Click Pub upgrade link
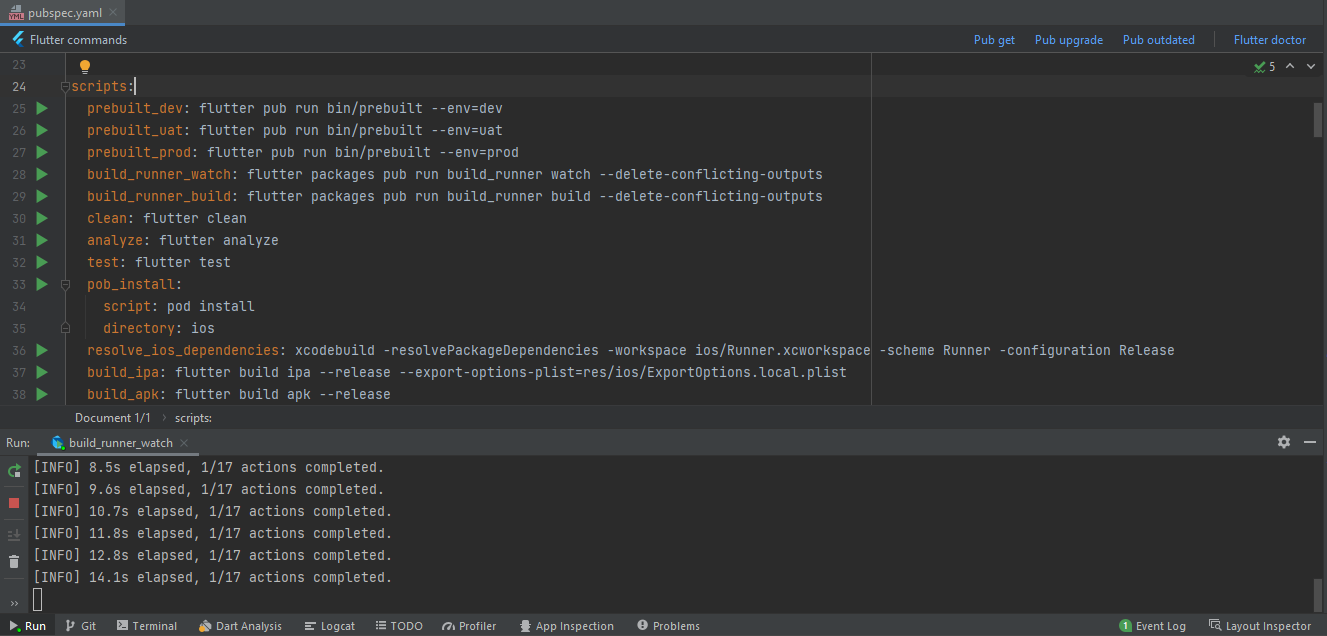 coord(1069,40)
